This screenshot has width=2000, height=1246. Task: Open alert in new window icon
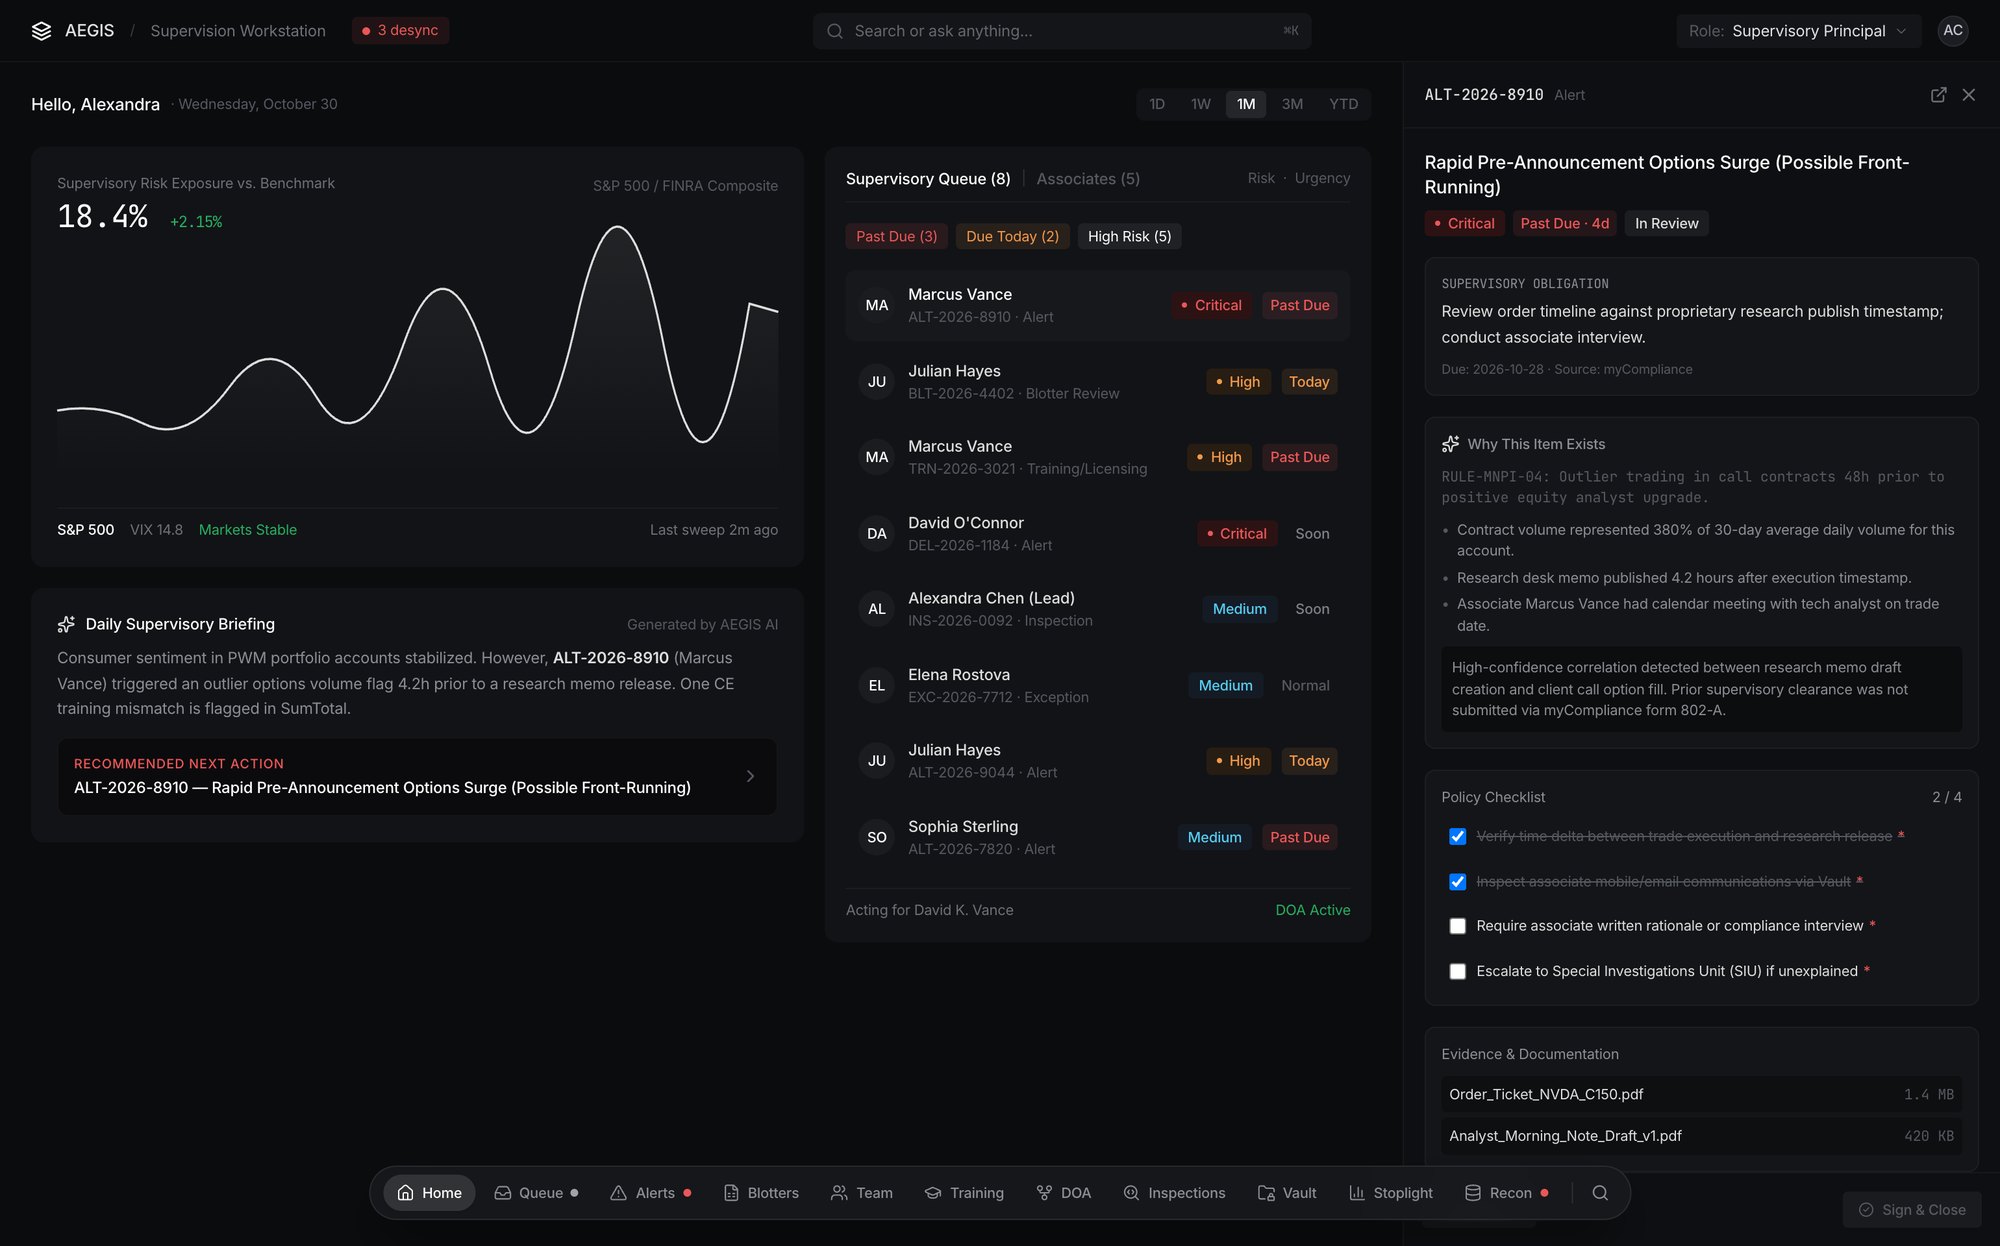coord(1938,95)
